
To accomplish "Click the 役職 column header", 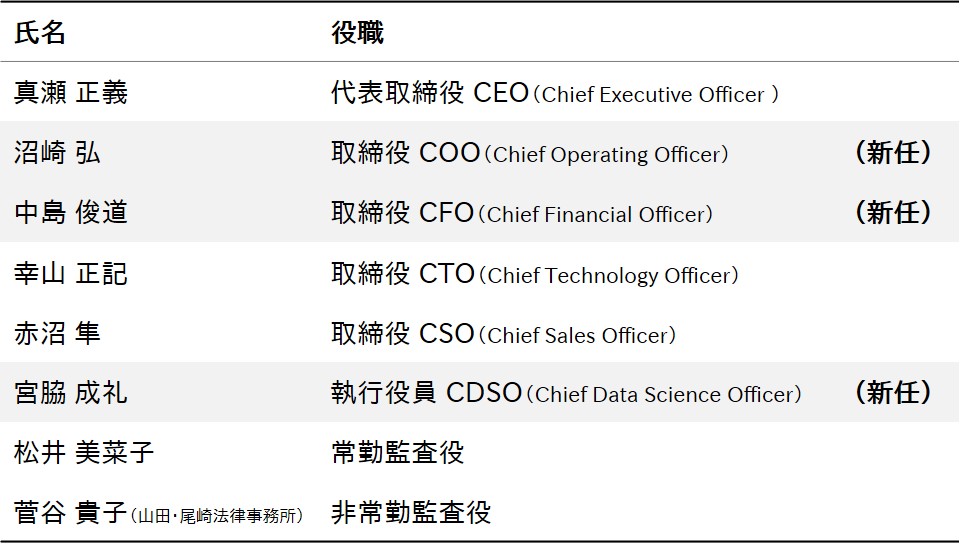I will 357,33.
